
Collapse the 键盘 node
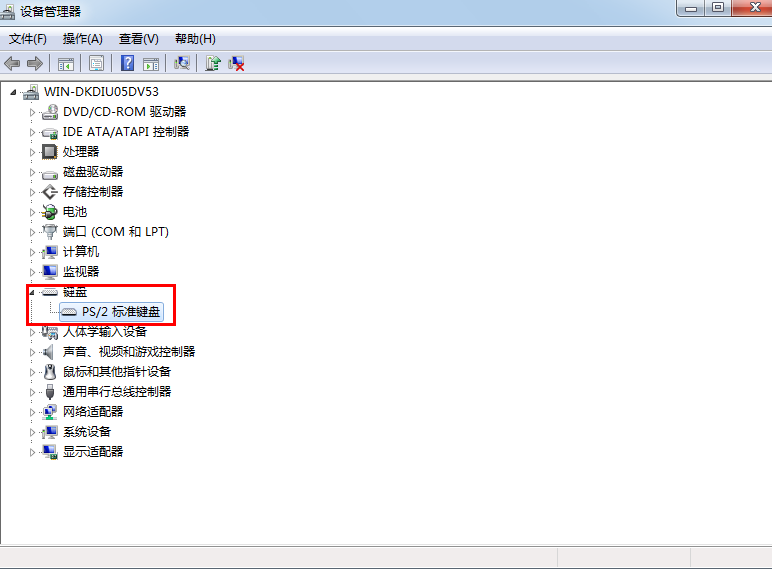point(32,292)
